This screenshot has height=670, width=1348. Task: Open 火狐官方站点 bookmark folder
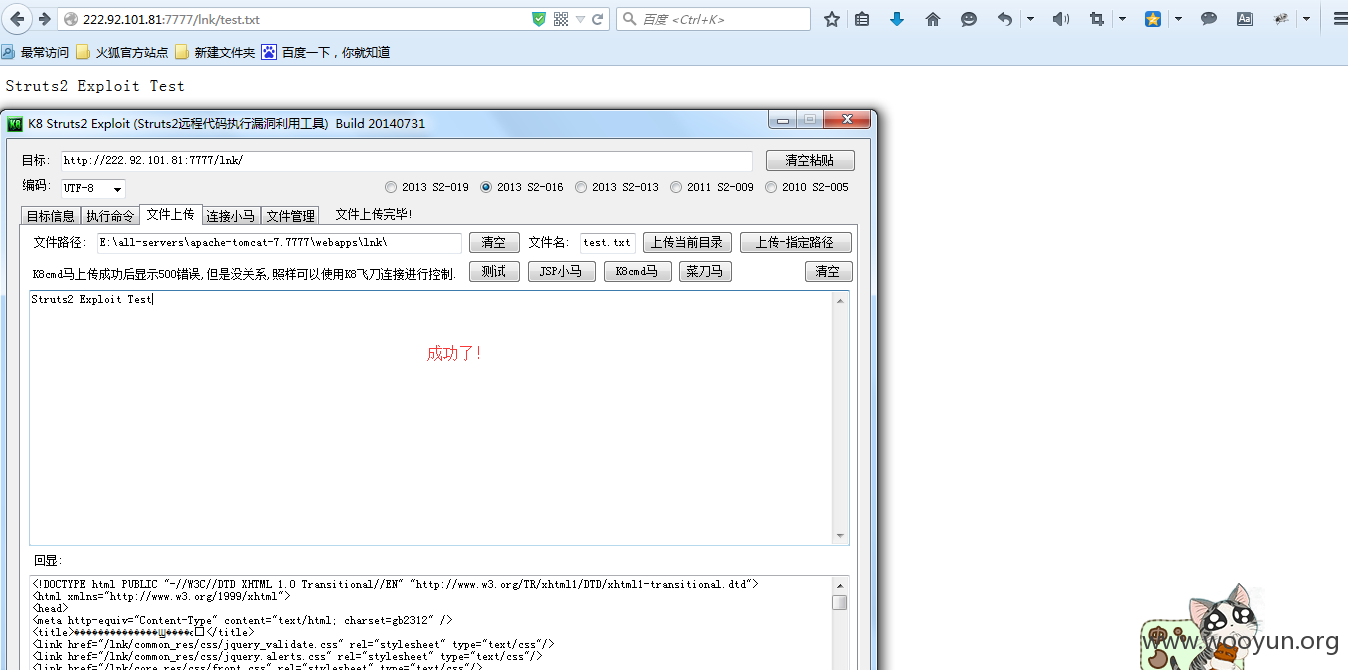coord(122,52)
